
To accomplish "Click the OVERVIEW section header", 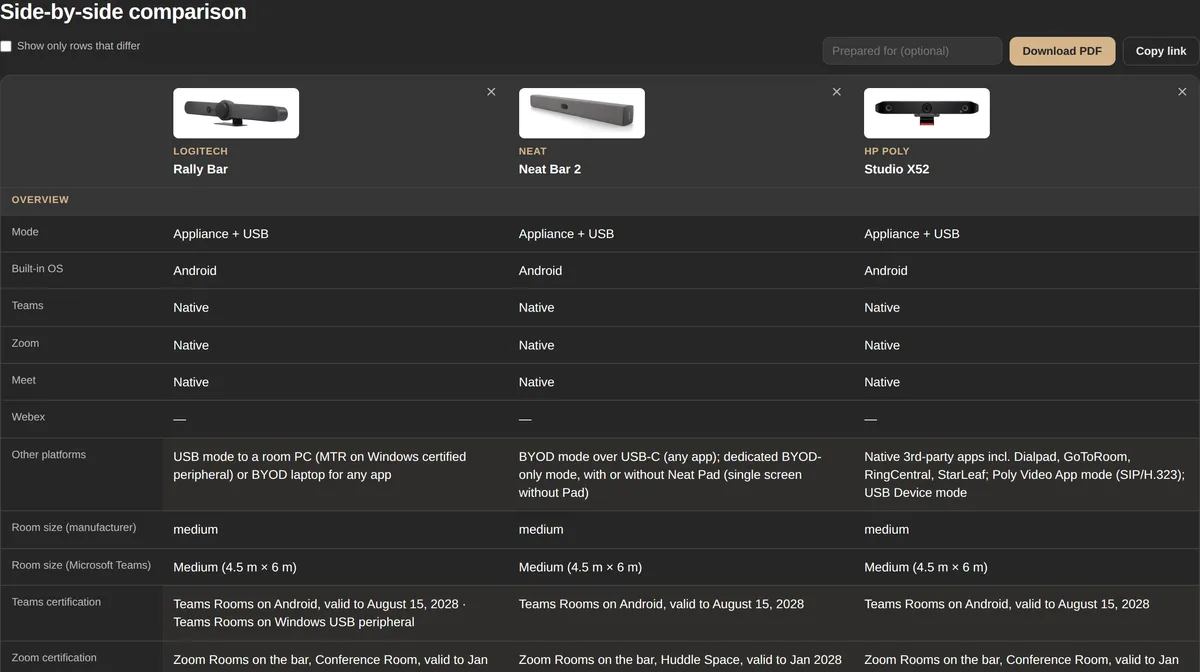I will click(40, 200).
